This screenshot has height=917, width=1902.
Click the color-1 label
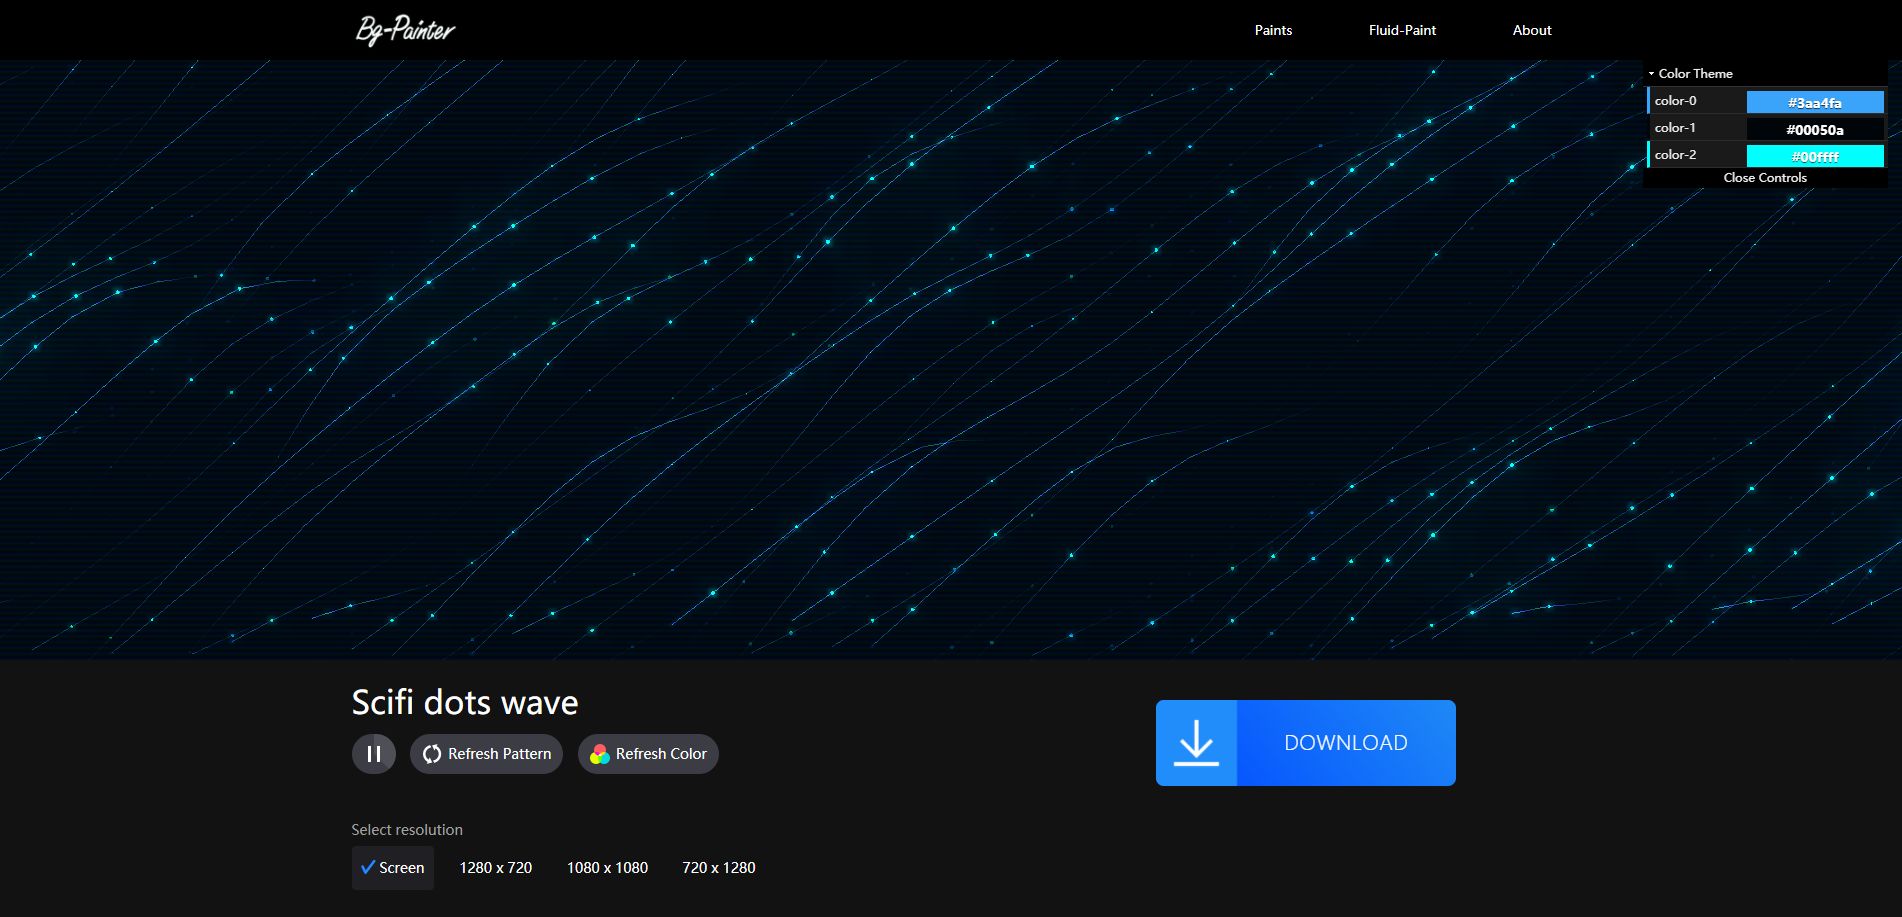point(1675,128)
